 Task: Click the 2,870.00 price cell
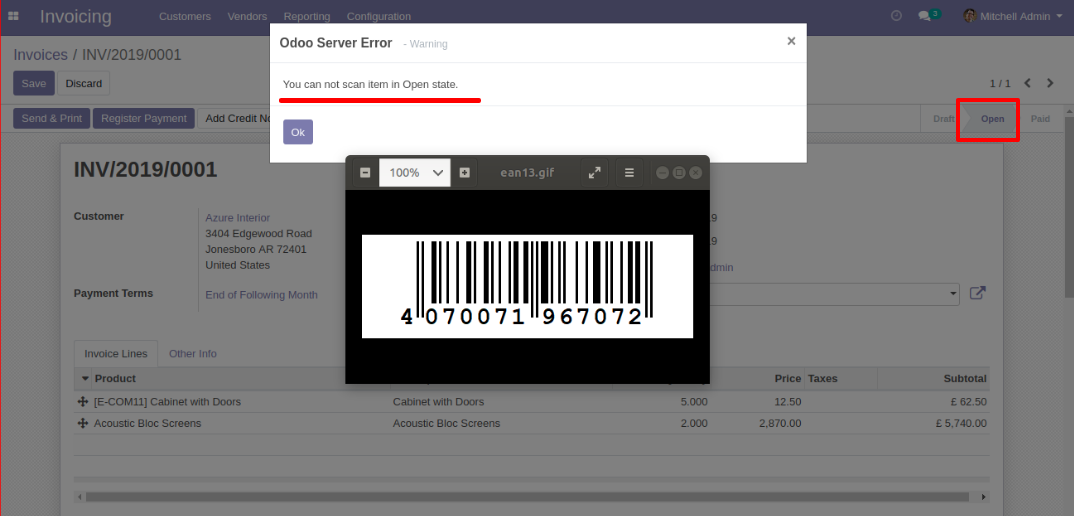click(779, 423)
